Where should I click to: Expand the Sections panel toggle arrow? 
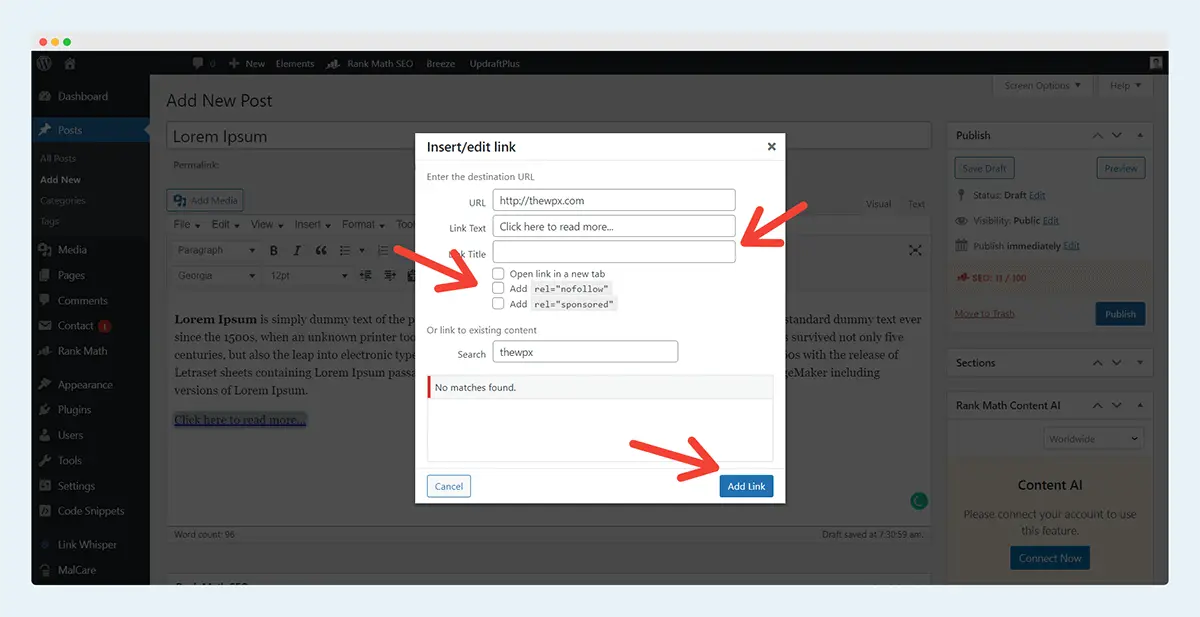click(x=1139, y=363)
